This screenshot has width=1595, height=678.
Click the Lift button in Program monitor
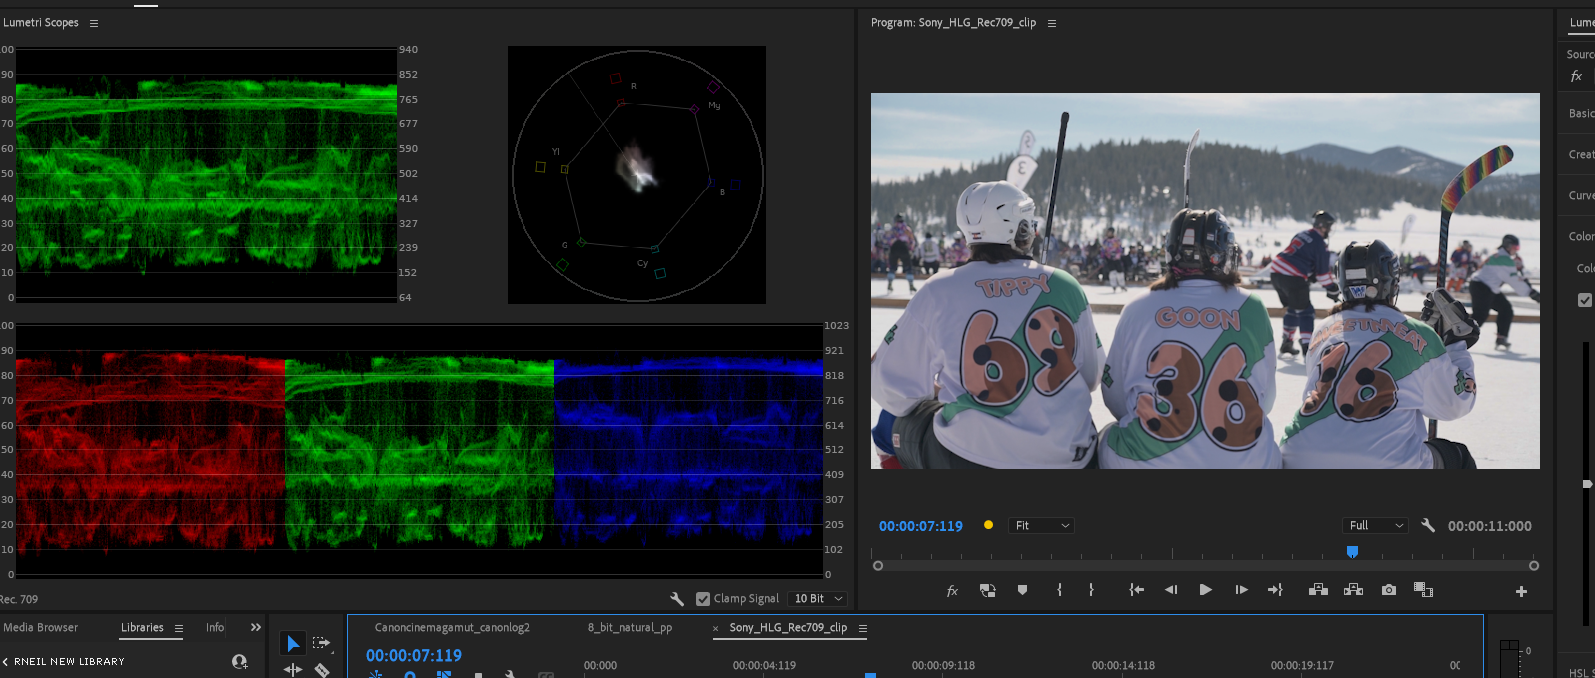[x=1318, y=590]
